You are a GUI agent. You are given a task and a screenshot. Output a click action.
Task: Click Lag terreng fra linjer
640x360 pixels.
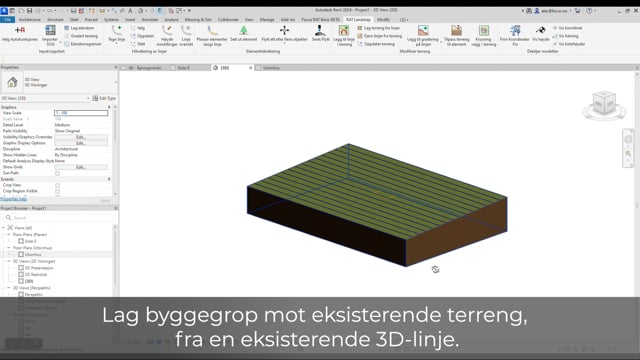378,28
